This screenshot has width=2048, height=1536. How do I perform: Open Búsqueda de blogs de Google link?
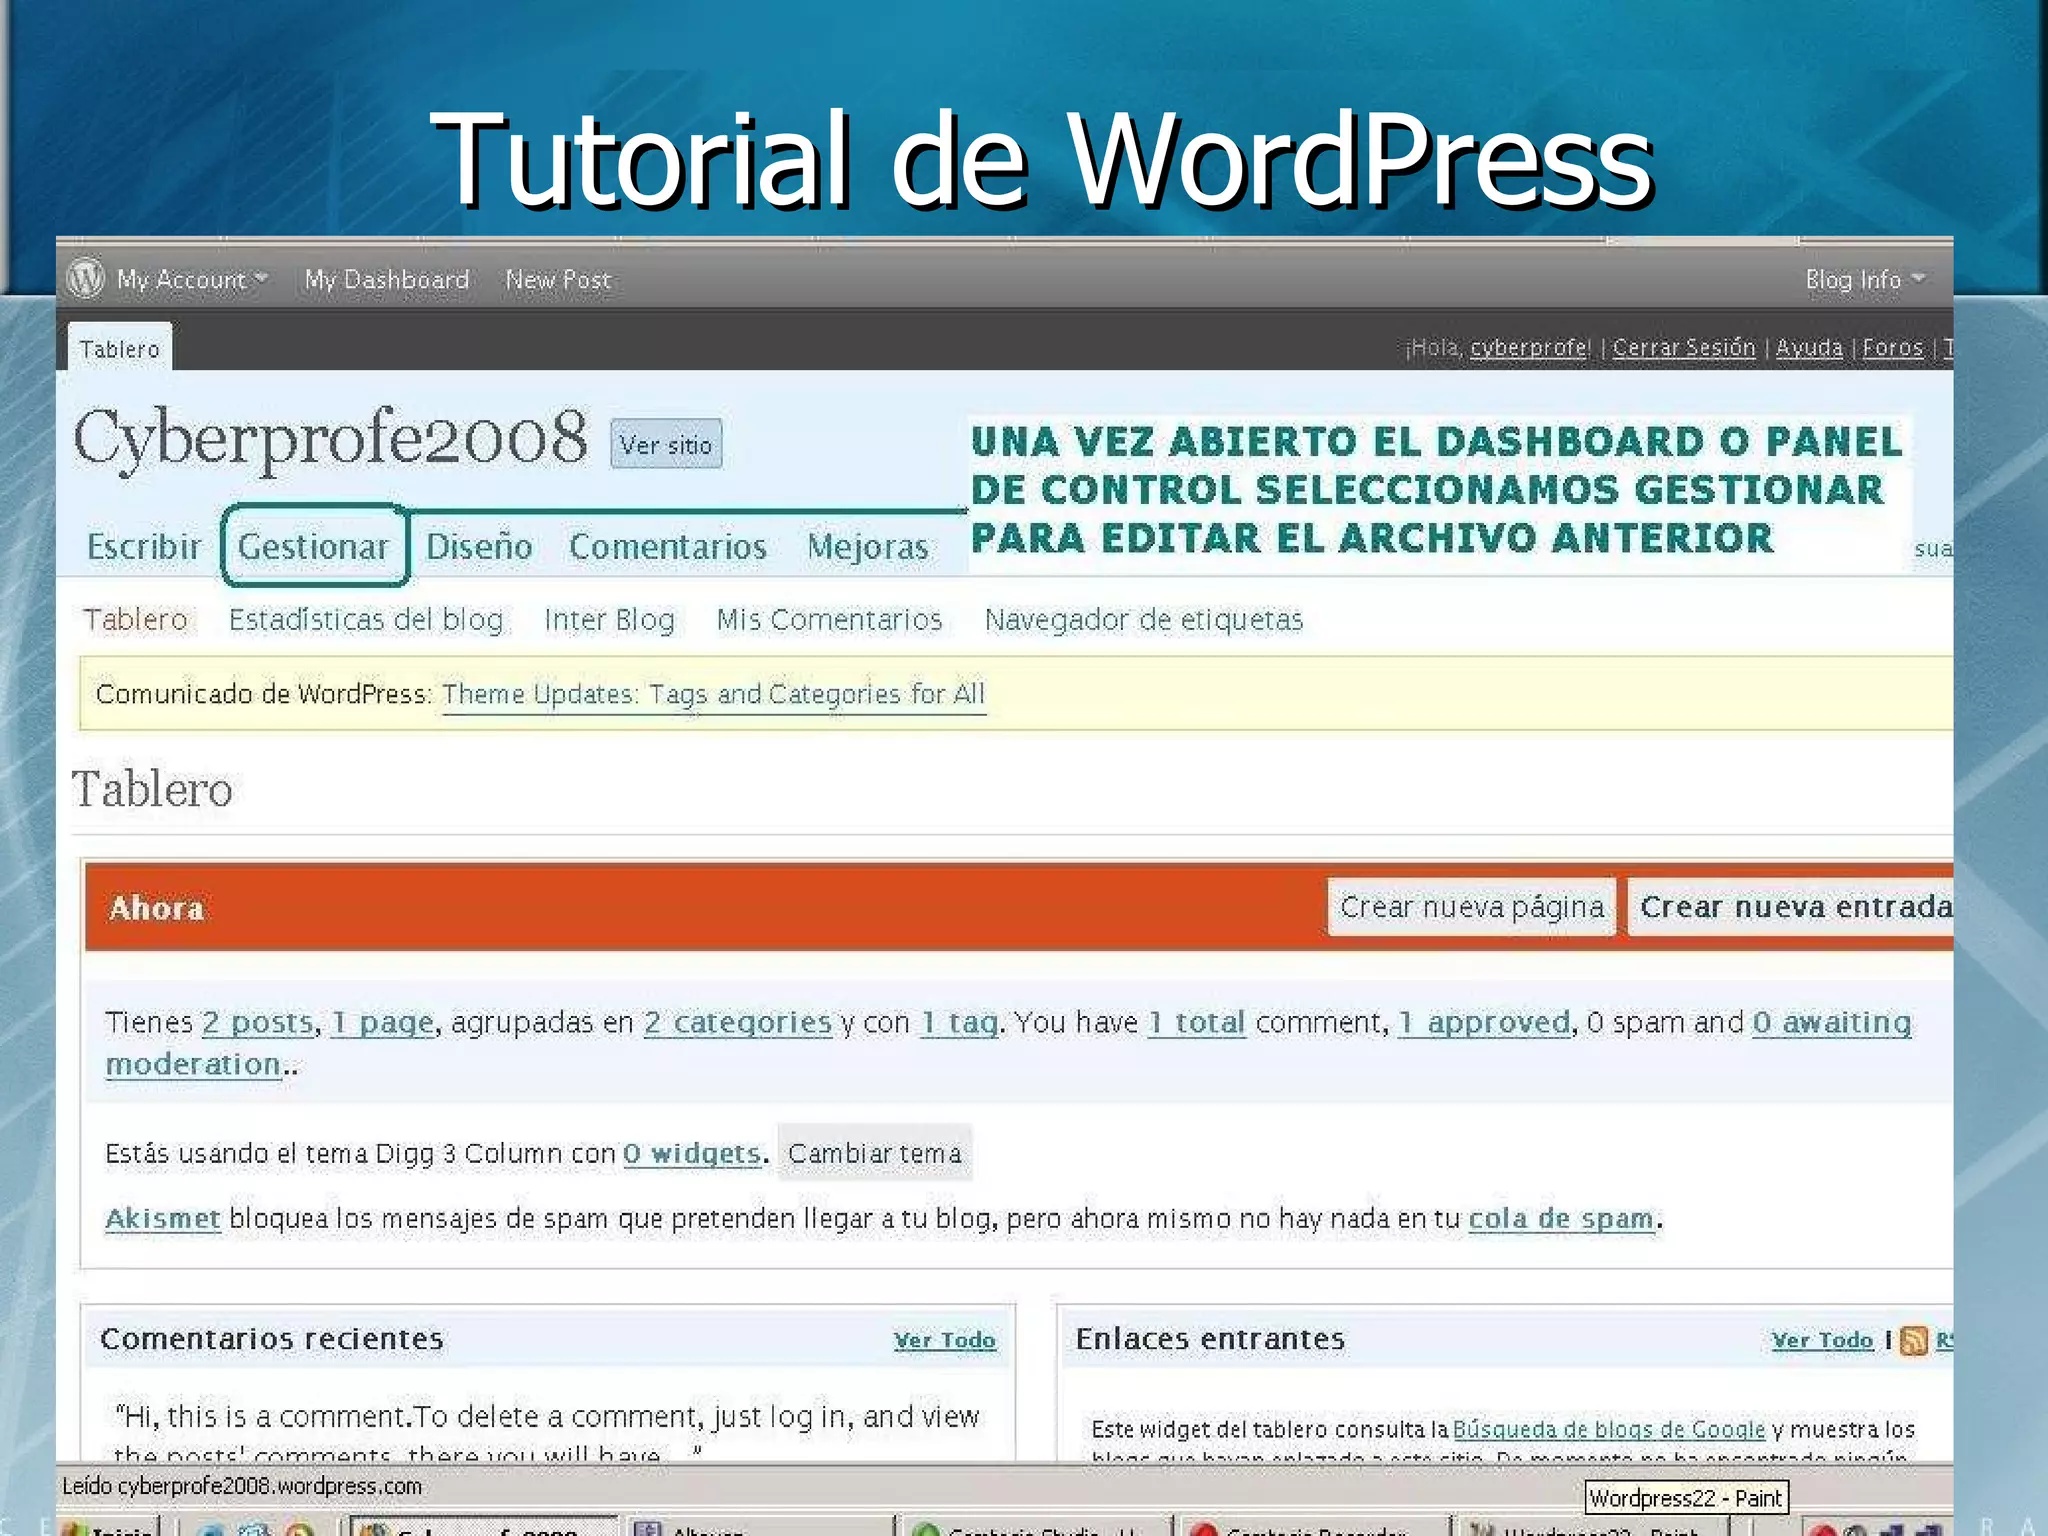pyautogui.click(x=1609, y=1430)
